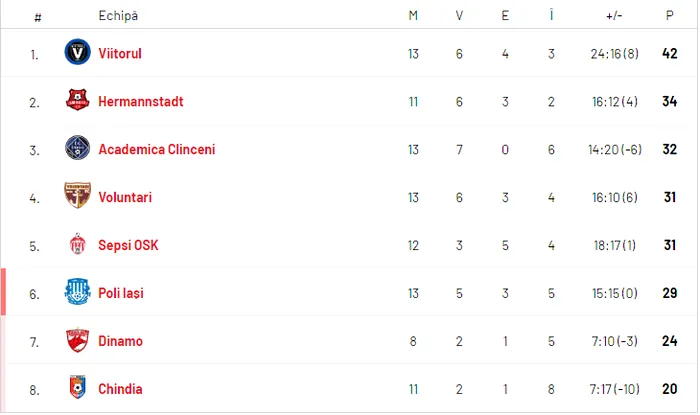Screen dimensions: 700x415
Task: Click the Dinamo team logo
Action: pos(78,341)
